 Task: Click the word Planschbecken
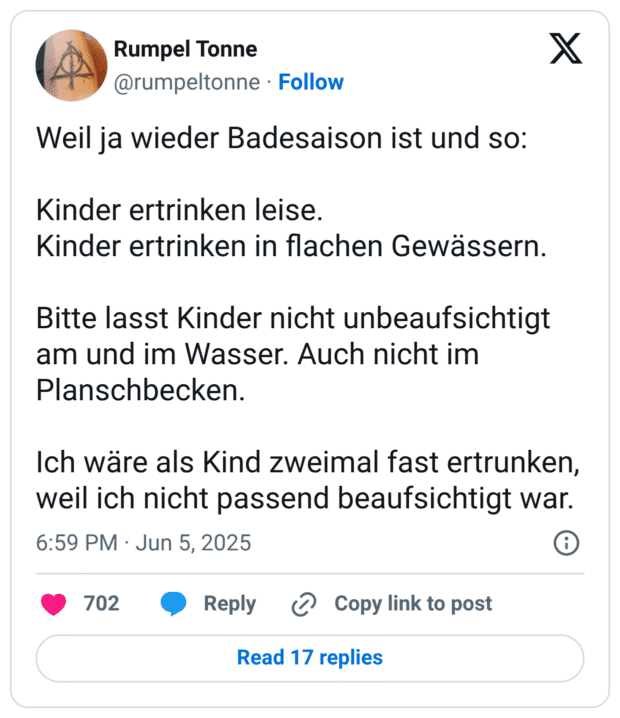point(141,391)
